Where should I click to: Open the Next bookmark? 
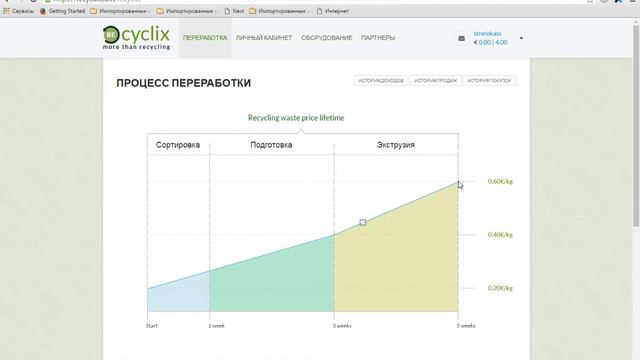coord(234,11)
